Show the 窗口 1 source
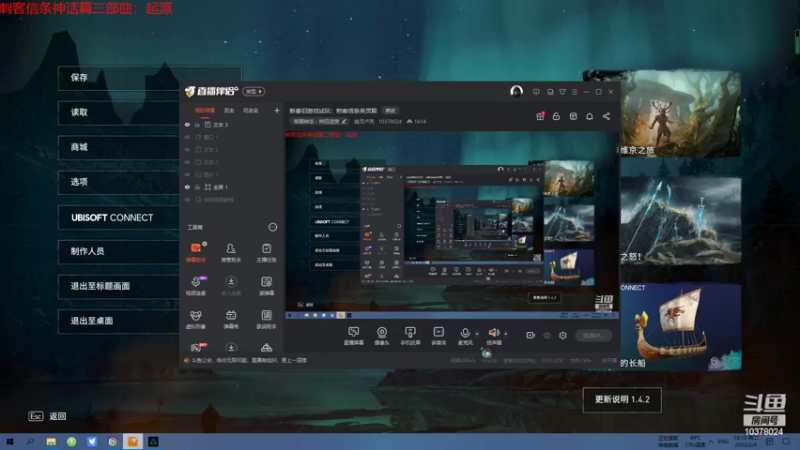The height and width of the screenshot is (450, 800). (187, 137)
